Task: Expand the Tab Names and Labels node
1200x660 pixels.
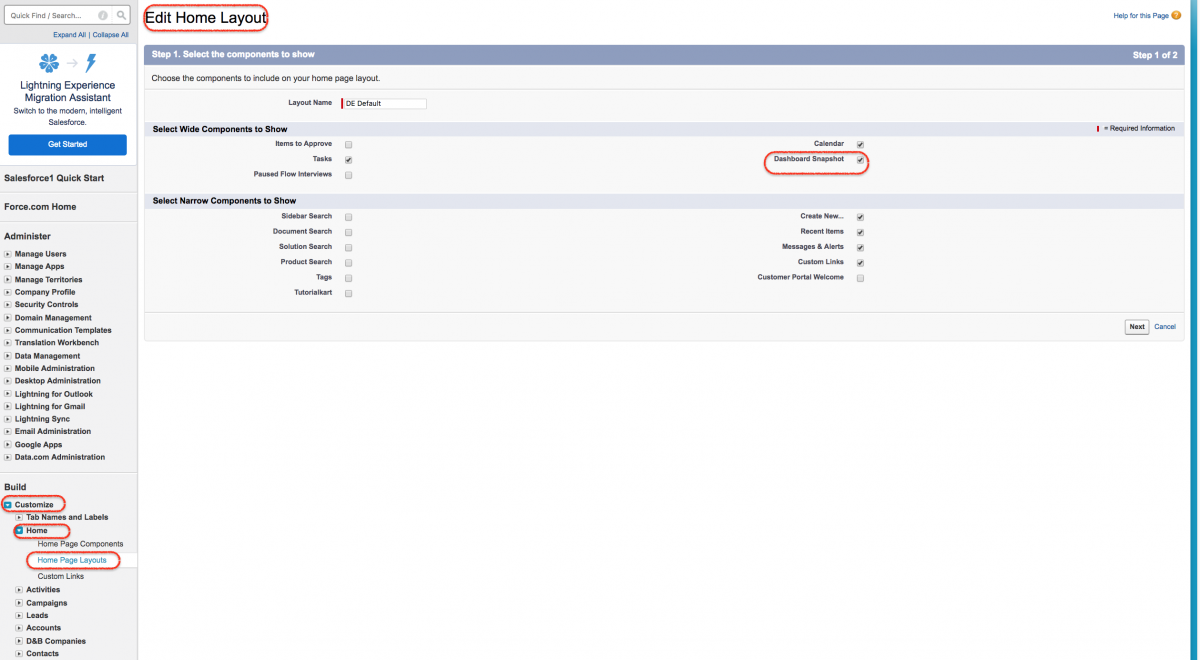Action: pyautogui.click(x=19, y=517)
